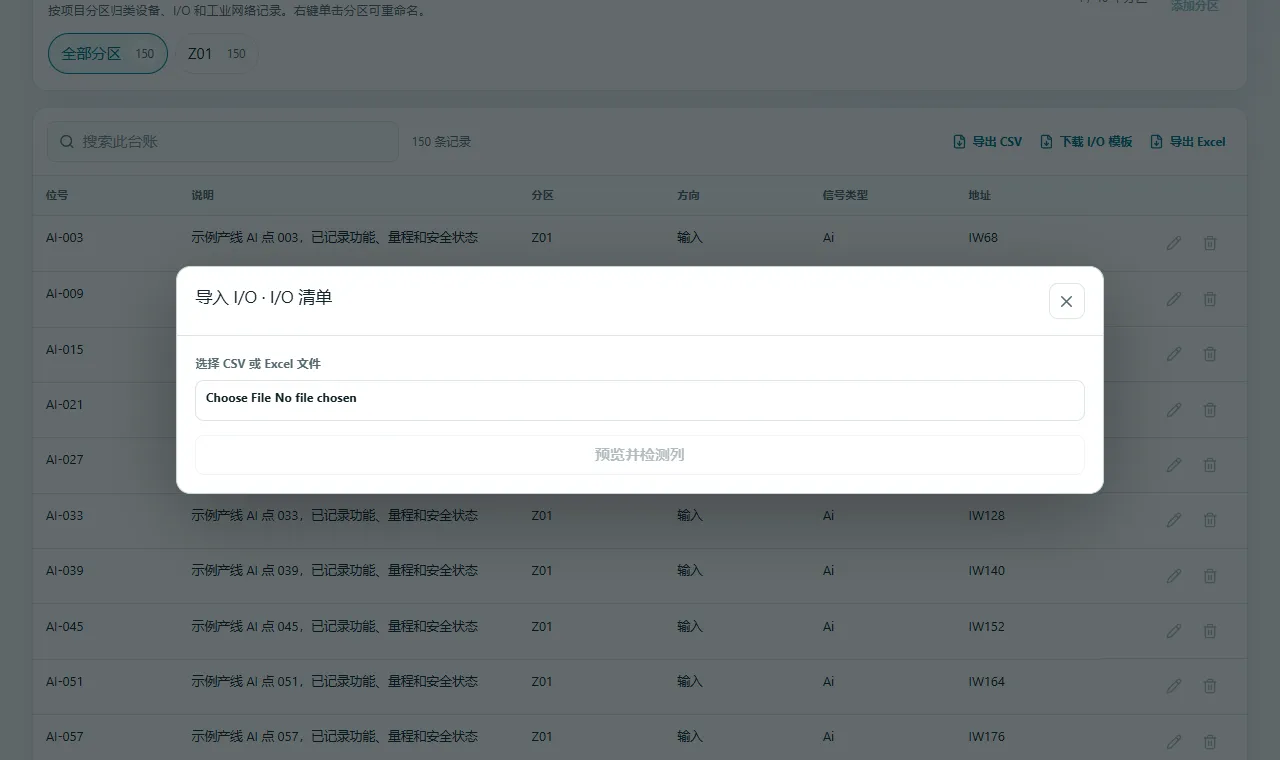Delete row AI-045 with trash icon

point(1210,631)
